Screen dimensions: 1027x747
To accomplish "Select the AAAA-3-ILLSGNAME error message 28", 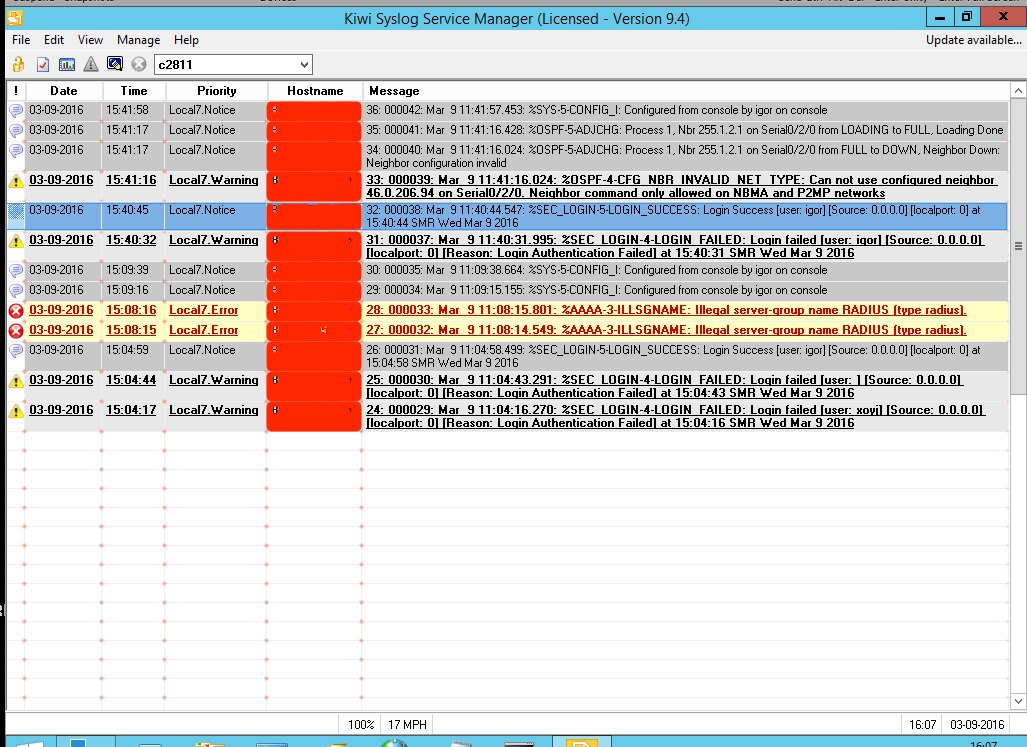I will pos(685,310).
